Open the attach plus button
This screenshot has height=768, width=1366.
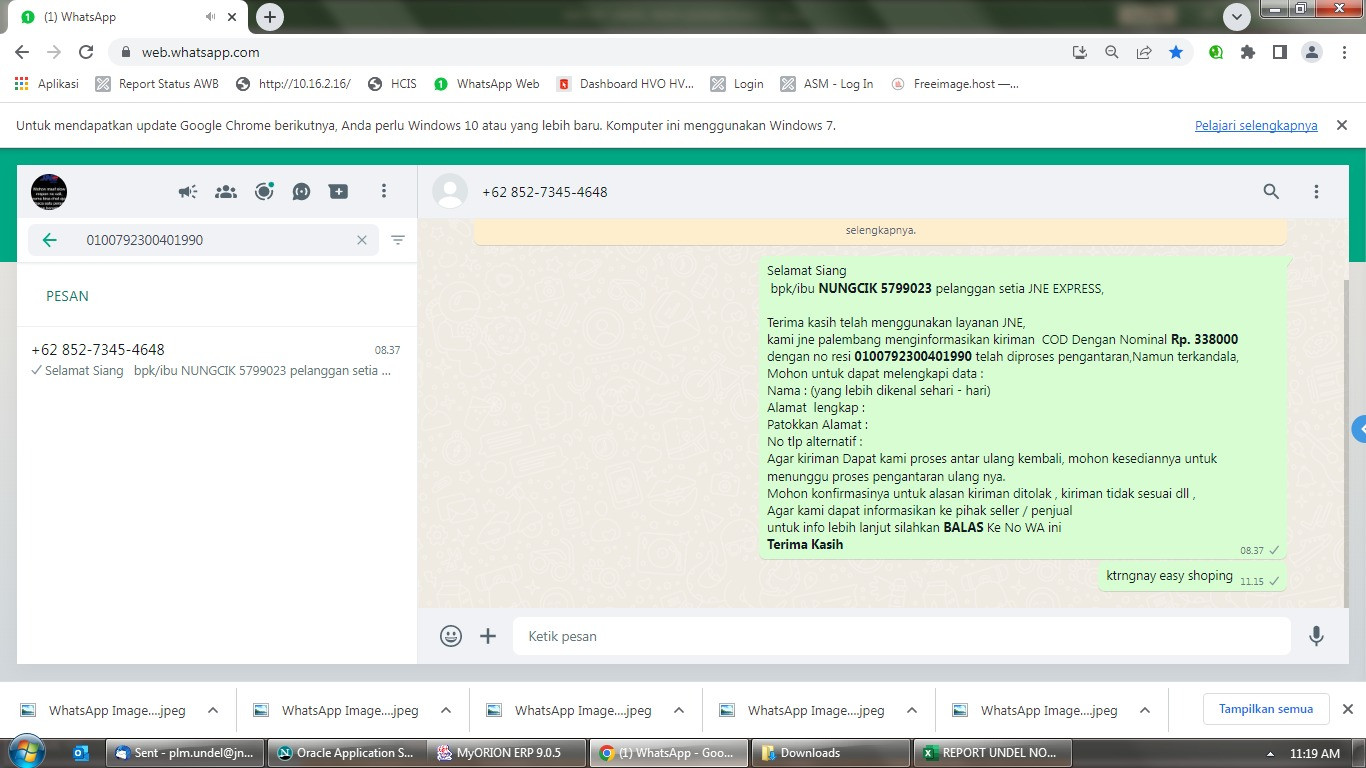[488, 636]
